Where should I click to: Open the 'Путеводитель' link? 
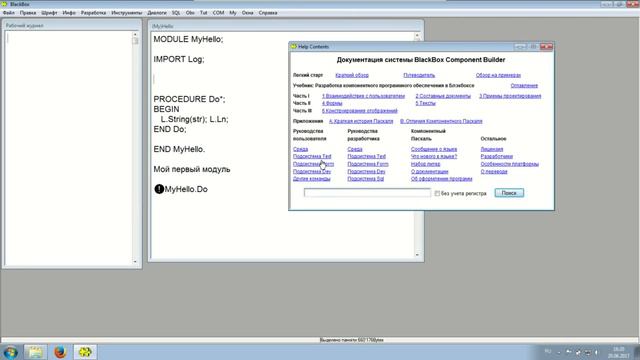(x=419, y=75)
